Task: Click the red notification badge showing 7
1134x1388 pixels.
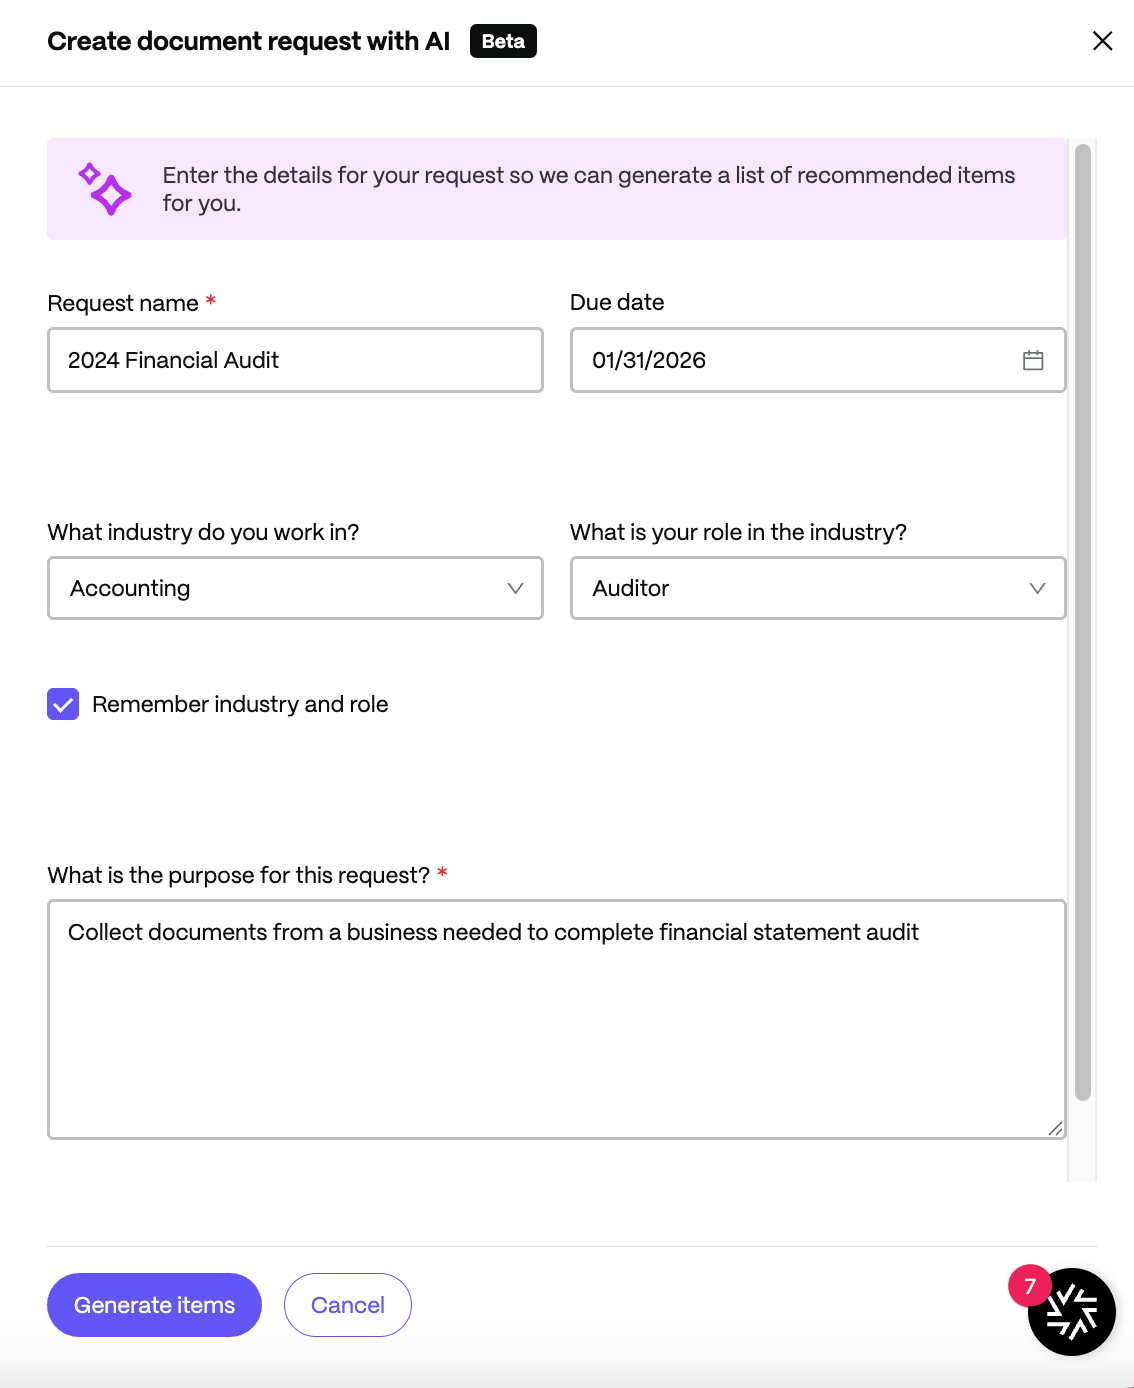Action: click(x=1028, y=1285)
